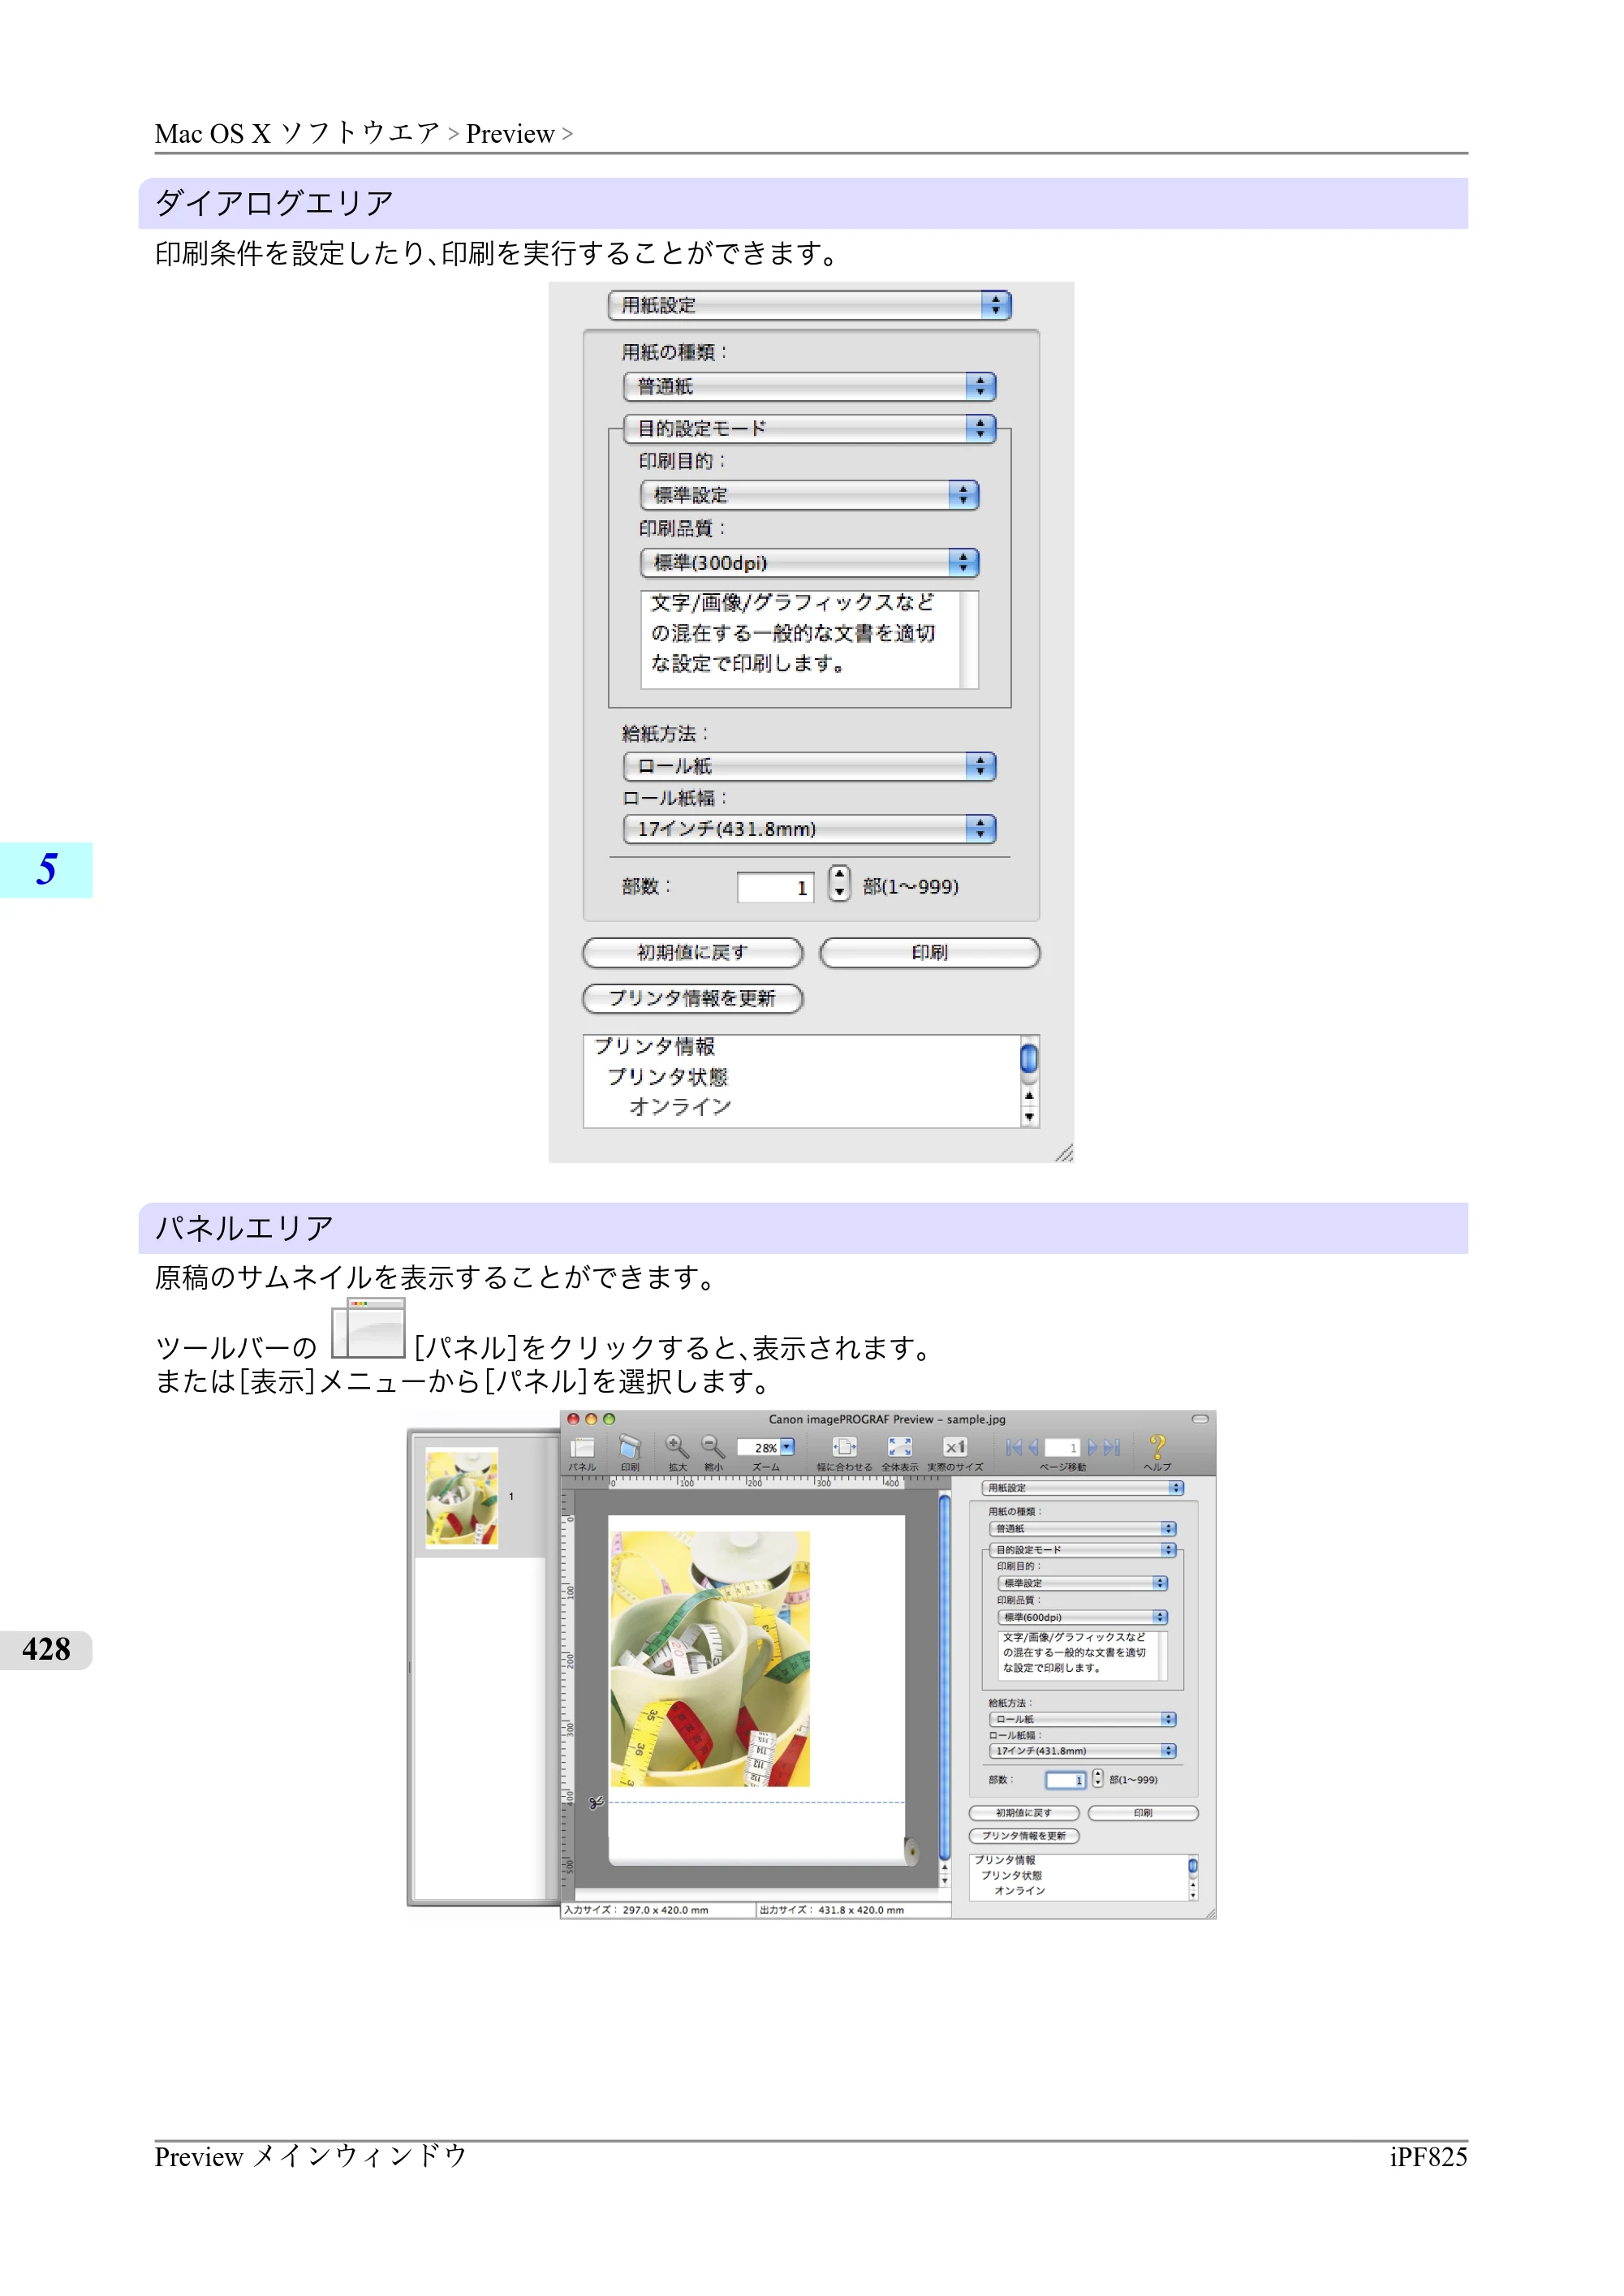Click the 印刷 printer icon in the toolbar
The width and height of the screenshot is (1624, 2296).
coord(629,1447)
